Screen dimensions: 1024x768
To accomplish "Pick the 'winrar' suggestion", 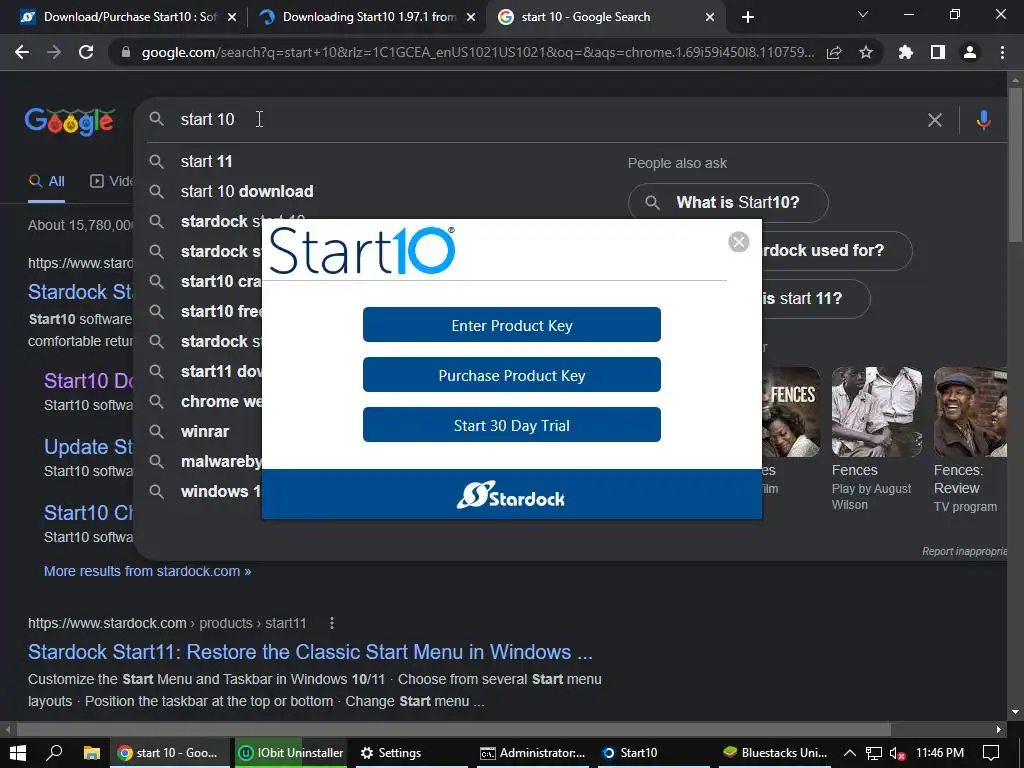I will point(204,432).
